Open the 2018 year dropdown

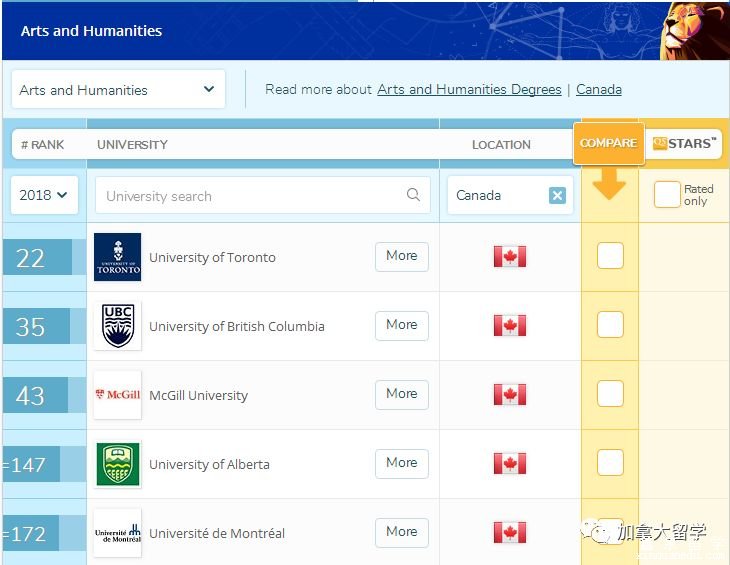44,195
